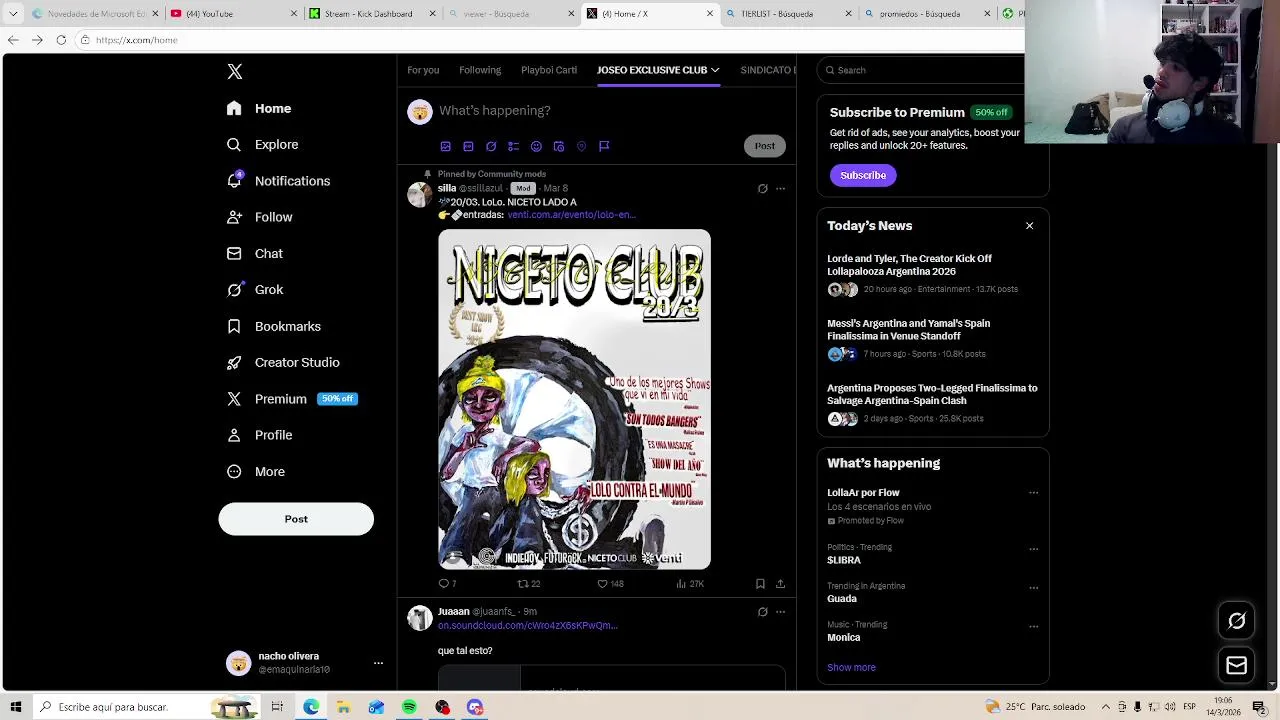Open account options next to nacho olivera

coord(378,663)
